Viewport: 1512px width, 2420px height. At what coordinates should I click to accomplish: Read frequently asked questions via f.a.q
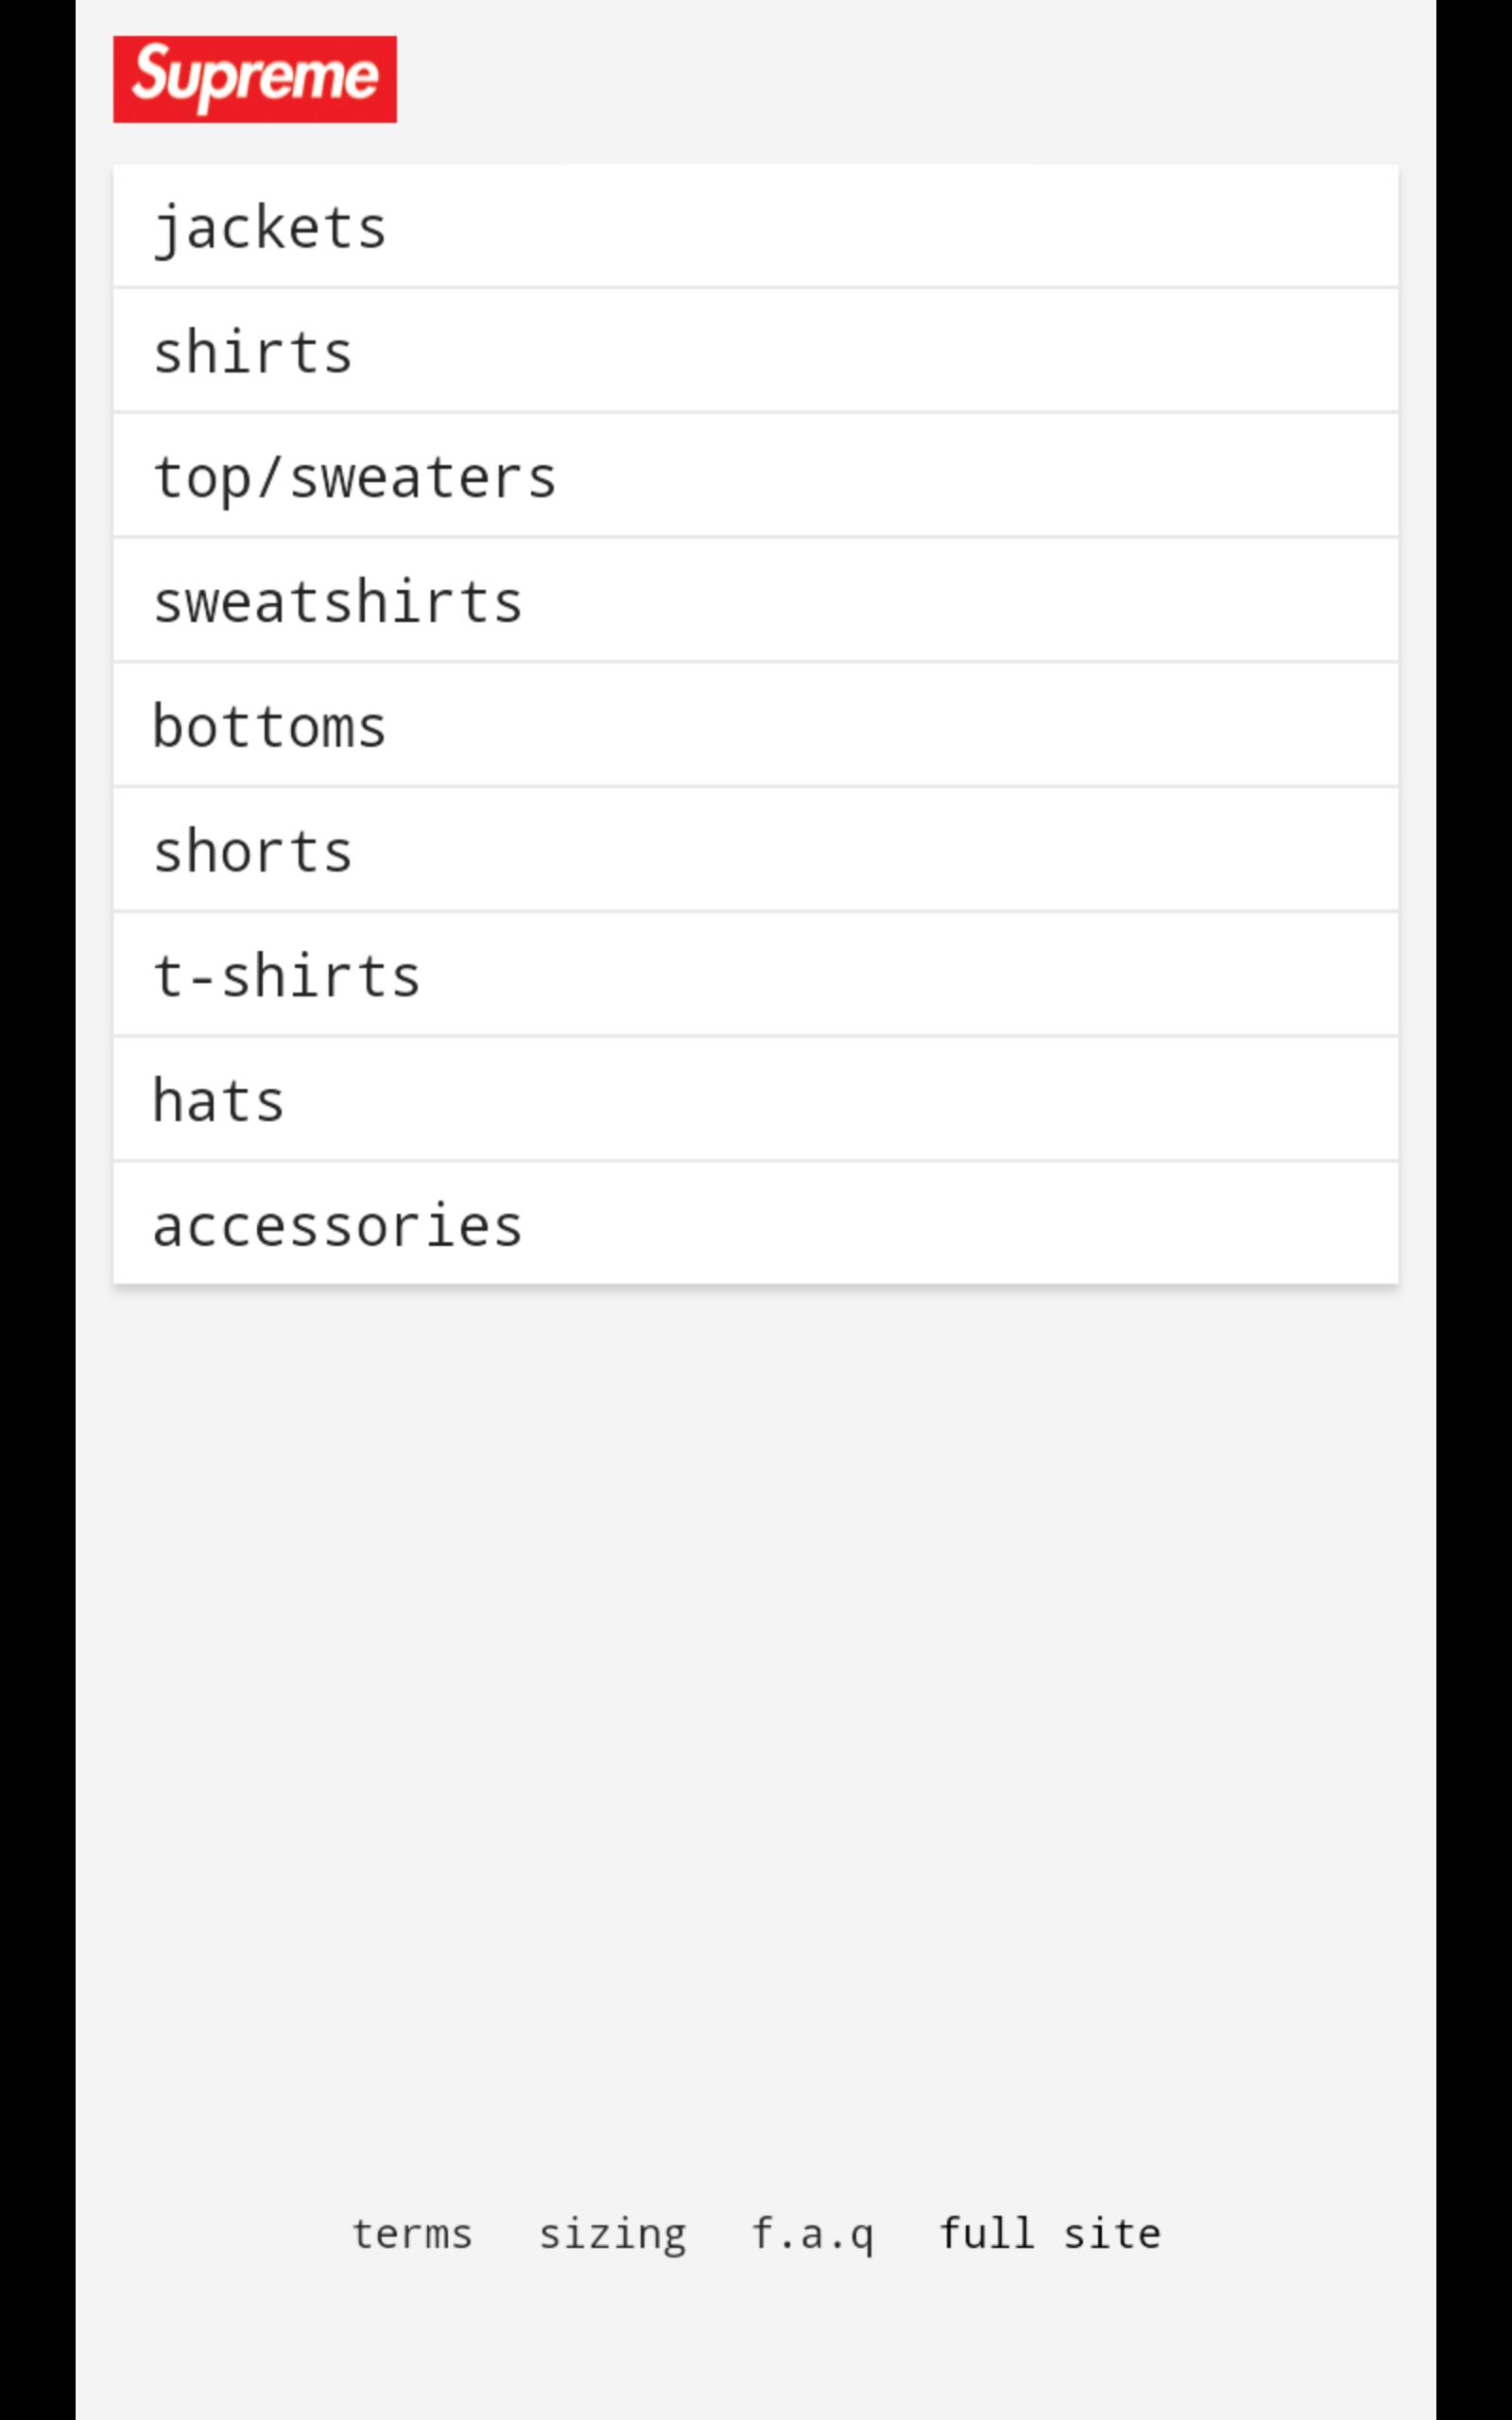click(x=812, y=2234)
